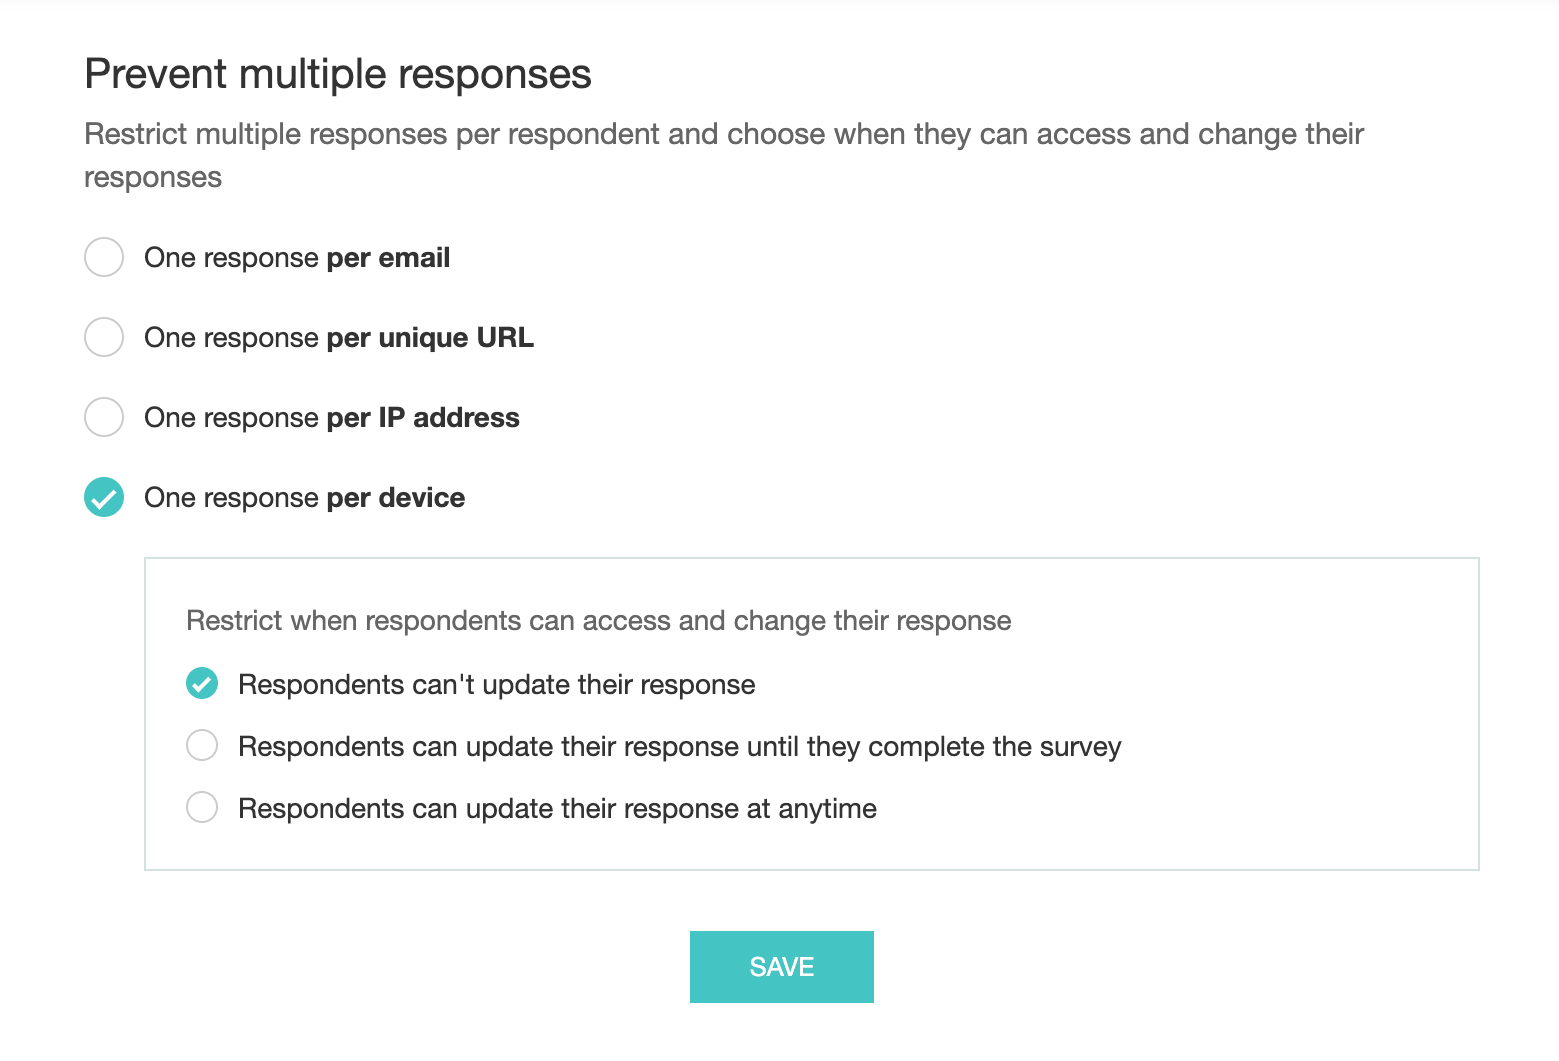Click the 'Prevent multiple responses' heading
This screenshot has height=1061, width=1559.
point(338,74)
